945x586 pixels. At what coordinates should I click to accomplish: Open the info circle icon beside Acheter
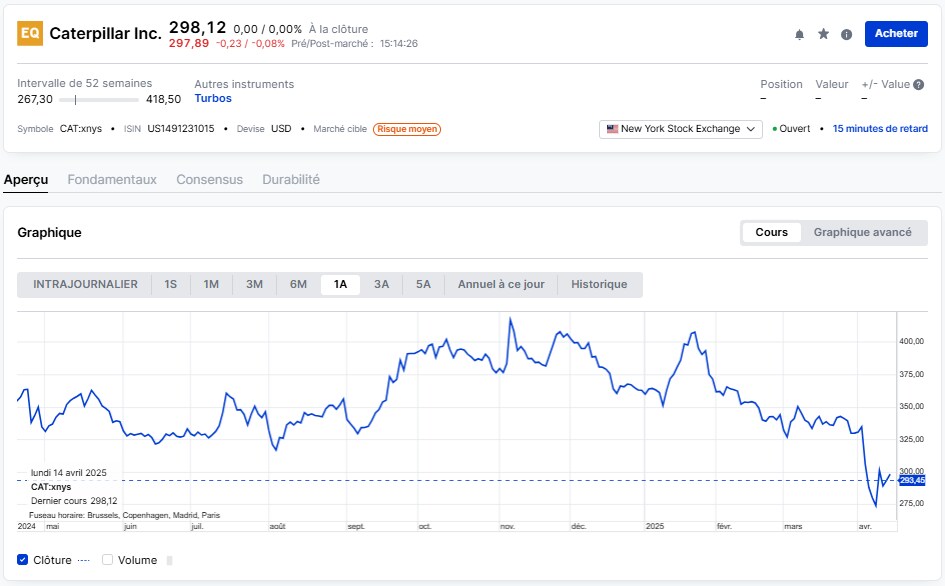click(846, 34)
